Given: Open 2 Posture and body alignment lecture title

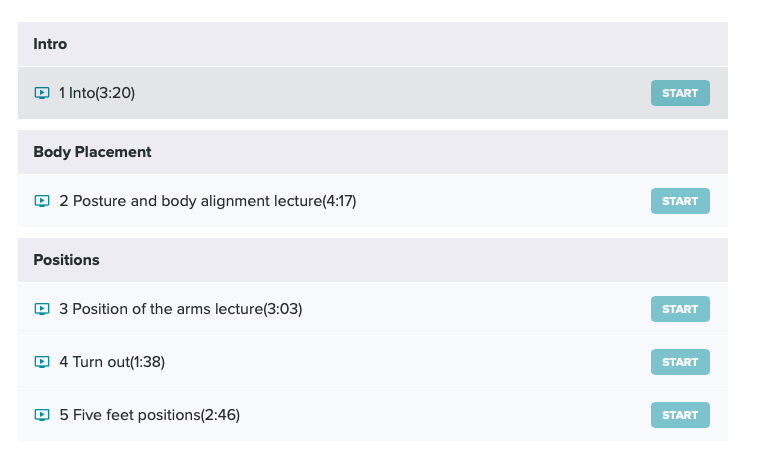Looking at the screenshot, I should click(208, 201).
